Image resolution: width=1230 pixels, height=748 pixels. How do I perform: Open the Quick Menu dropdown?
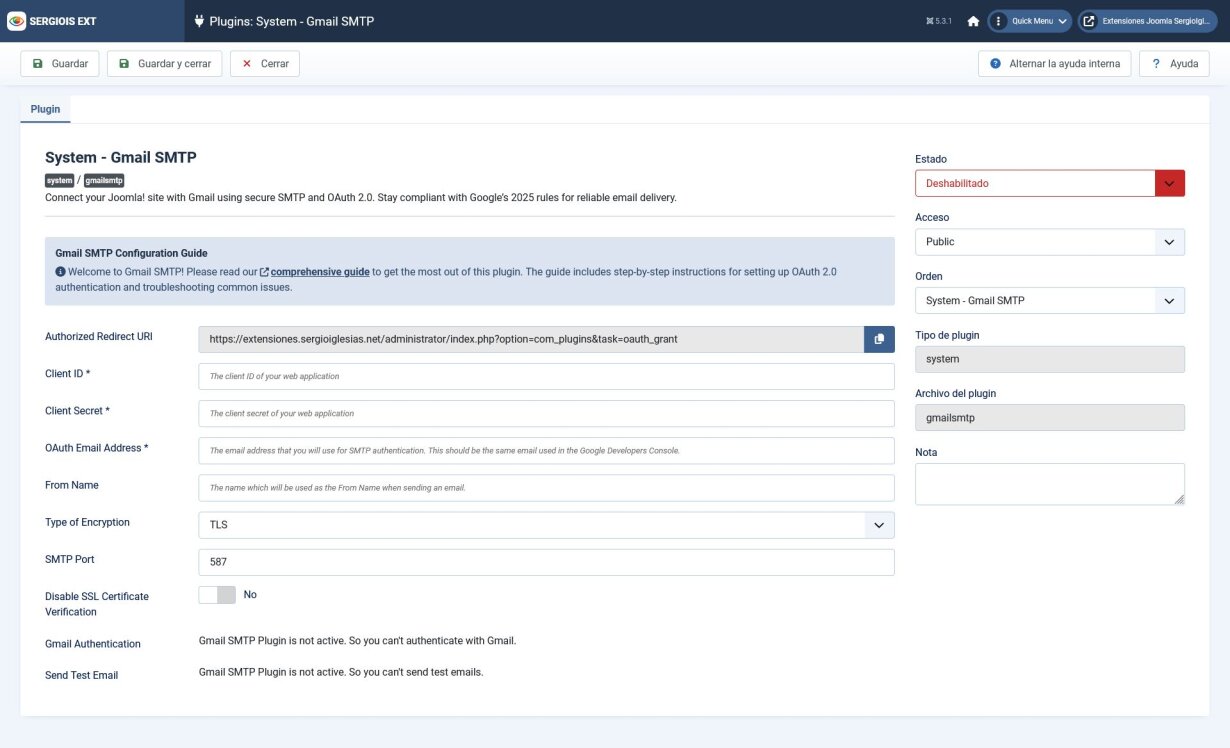pyautogui.click(x=1029, y=21)
